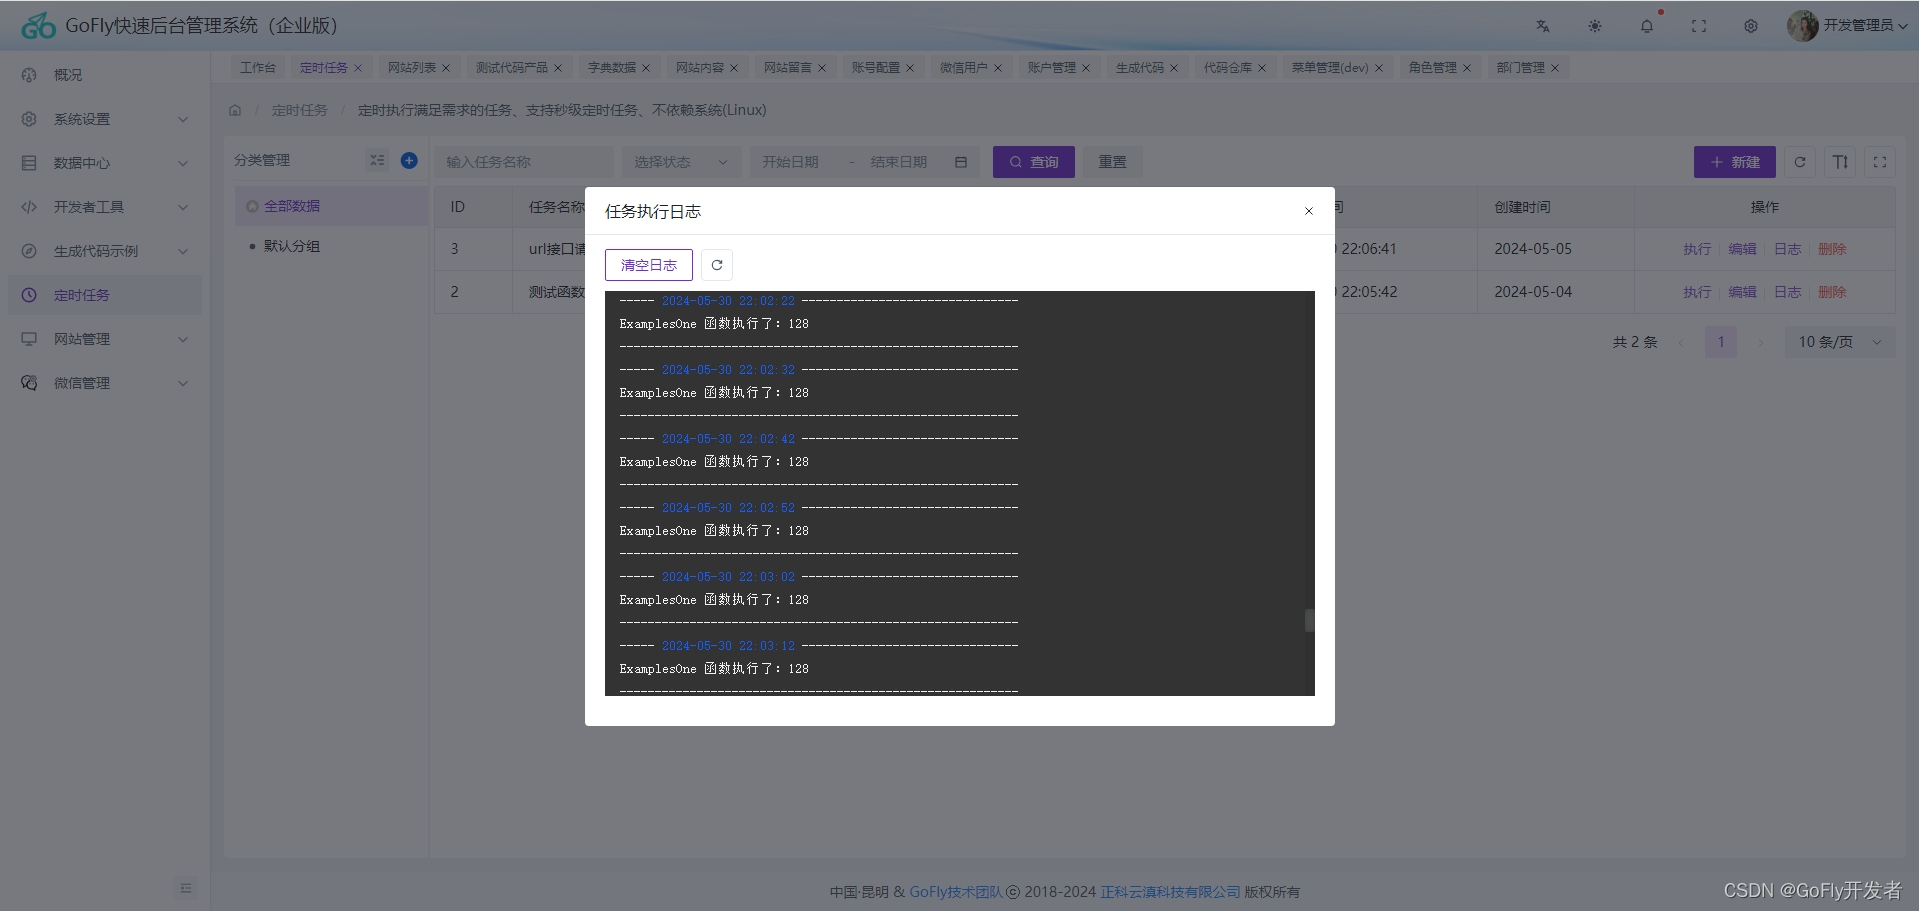Switch to the 生成代码 tab
The width and height of the screenshot is (1919, 911).
coord(1140,67)
